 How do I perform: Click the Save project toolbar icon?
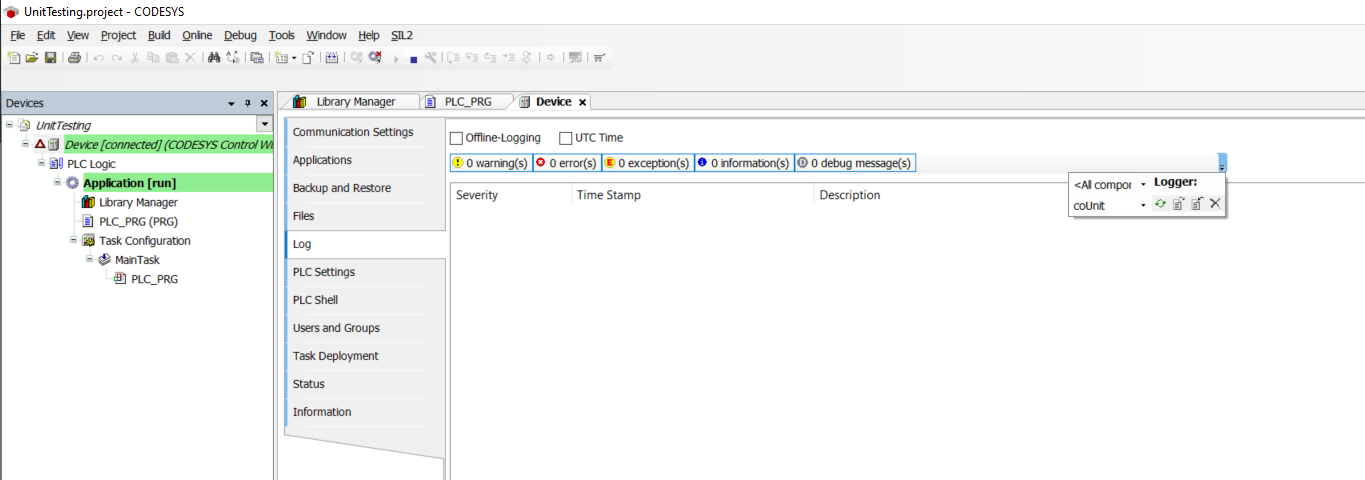click(x=50, y=58)
